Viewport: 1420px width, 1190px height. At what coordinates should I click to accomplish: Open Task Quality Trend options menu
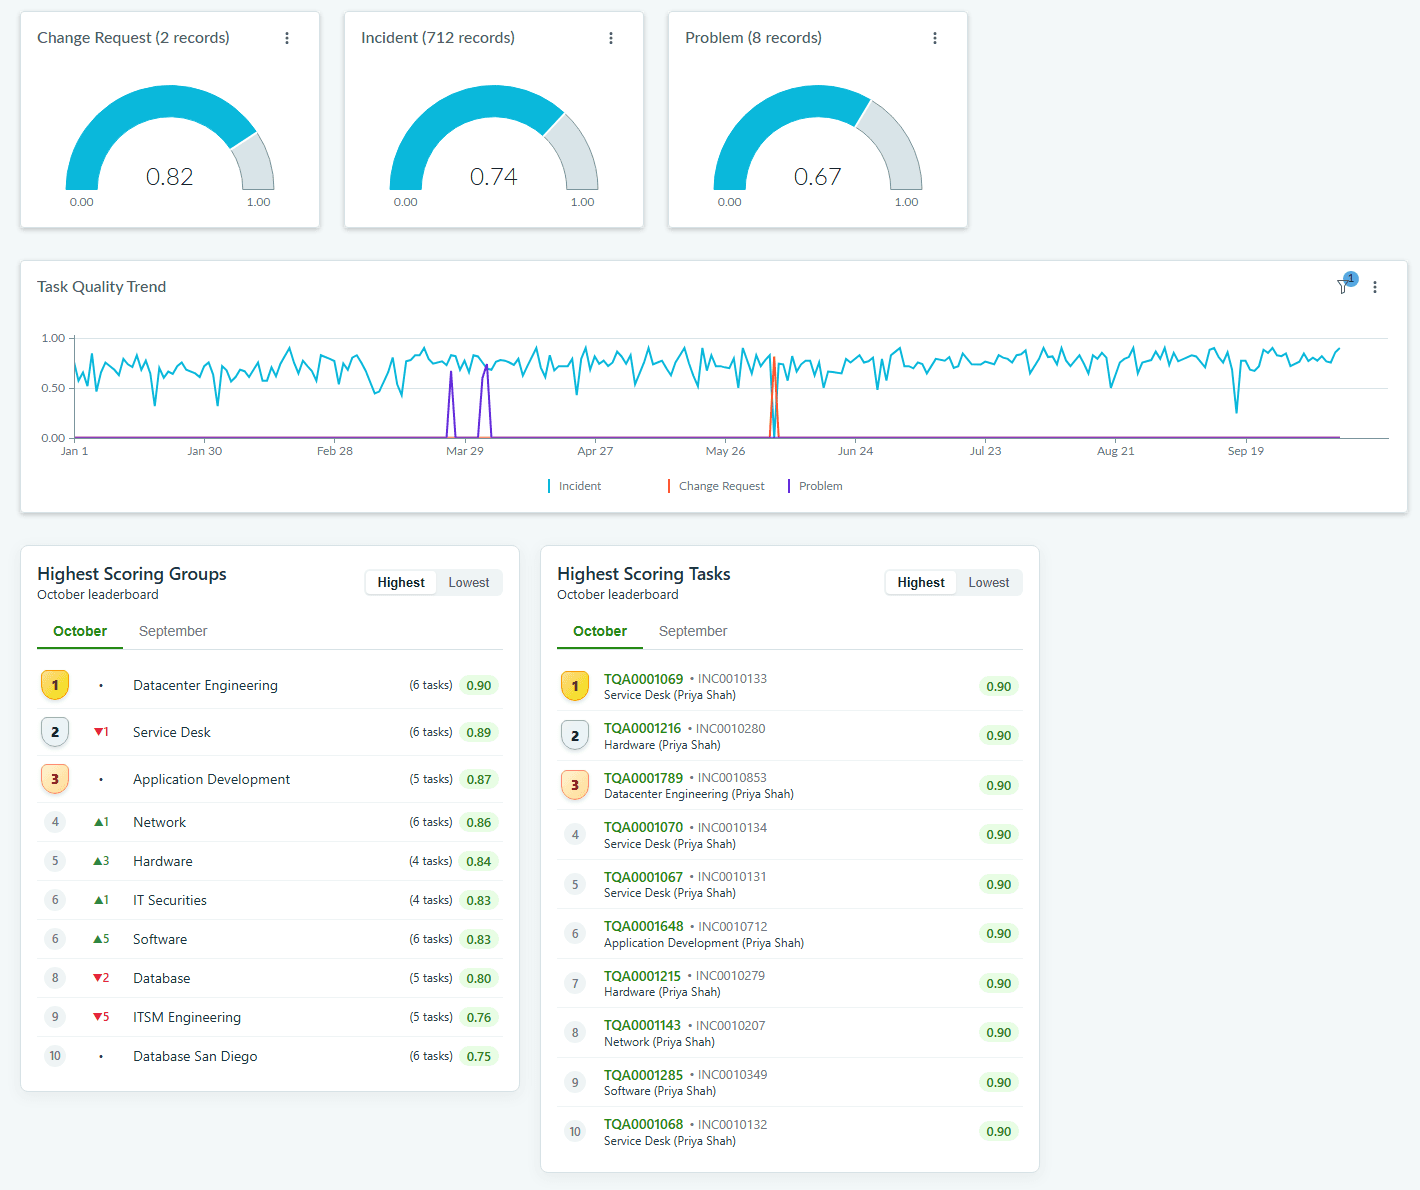click(x=1375, y=287)
